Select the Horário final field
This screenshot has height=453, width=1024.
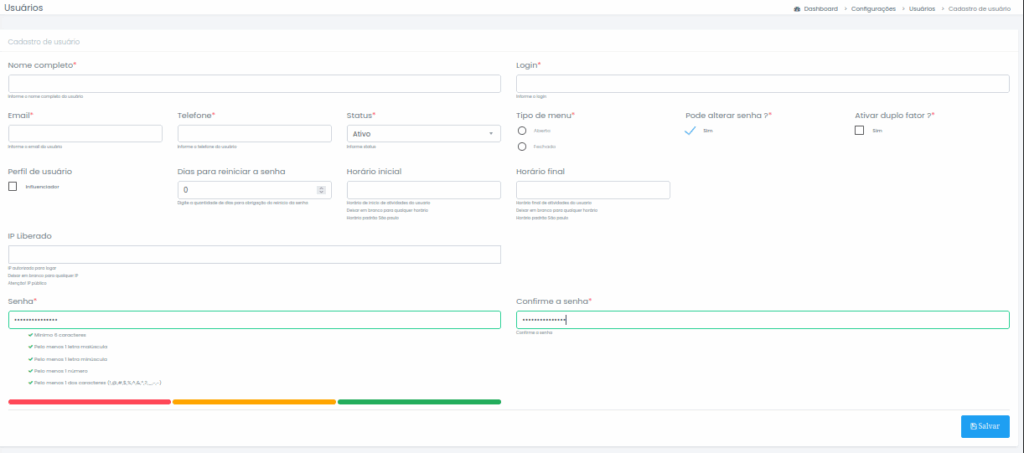[592, 190]
